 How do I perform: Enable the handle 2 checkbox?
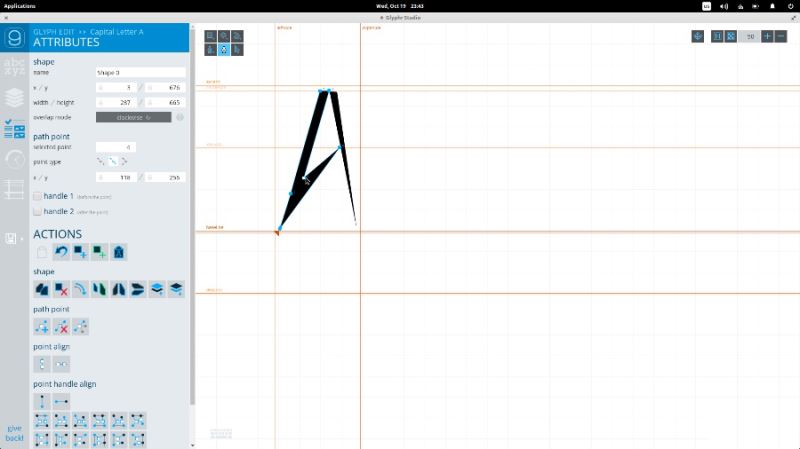pos(37,211)
